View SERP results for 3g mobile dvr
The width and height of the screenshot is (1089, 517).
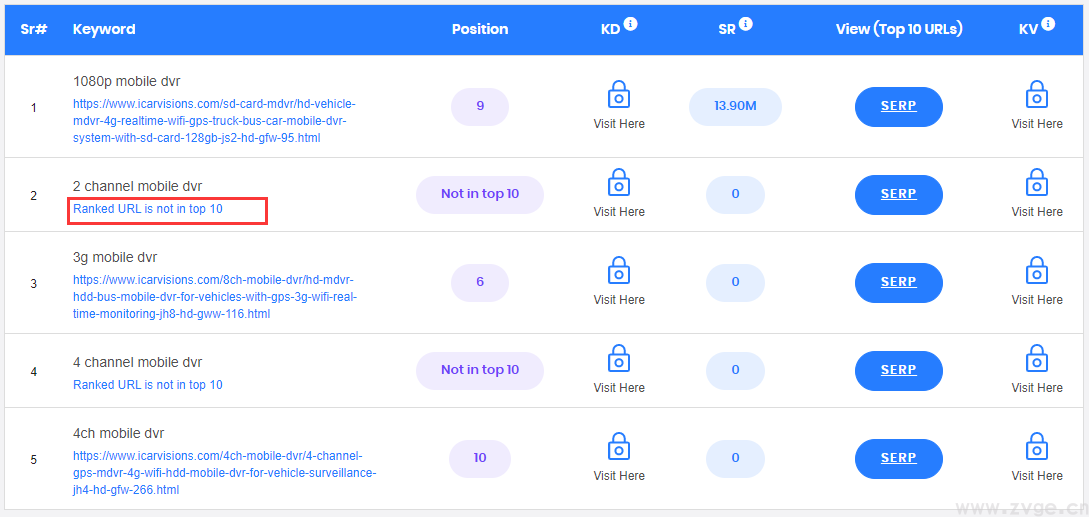(898, 282)
